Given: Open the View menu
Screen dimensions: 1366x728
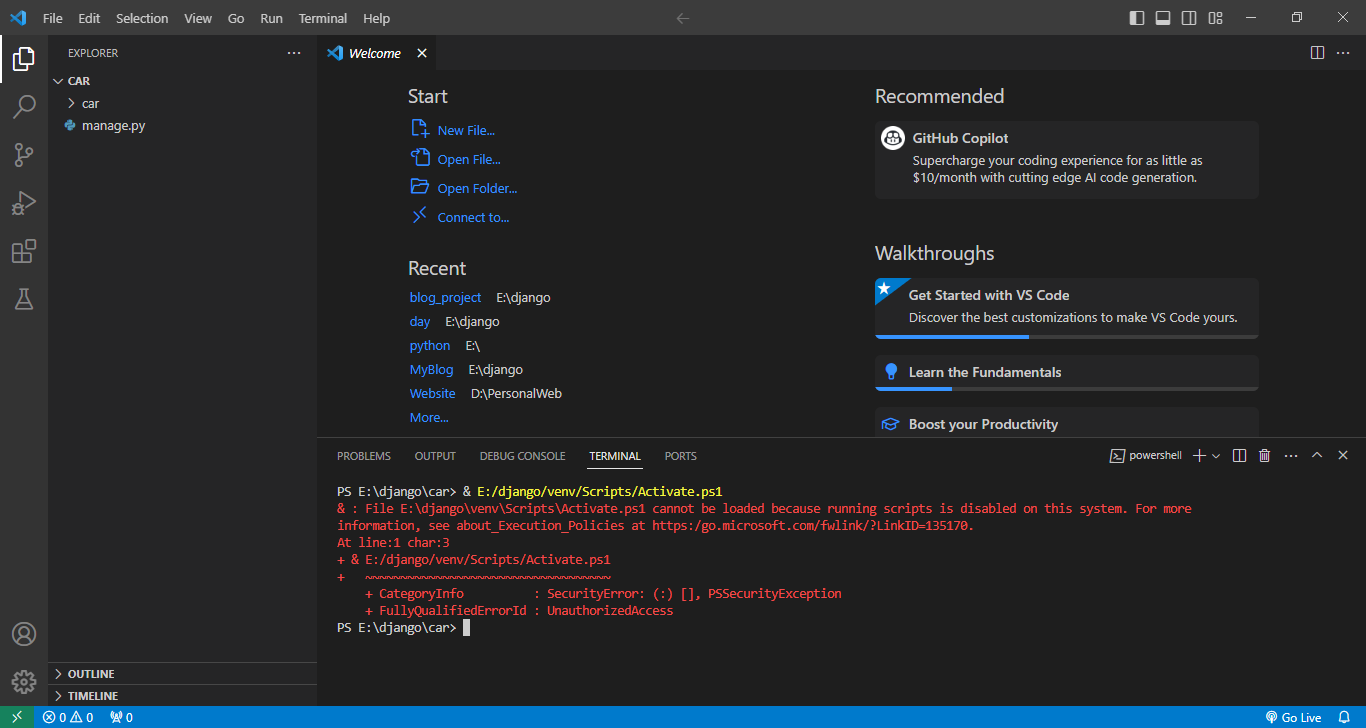Looking at the screenshot, I should pos(198,18).
